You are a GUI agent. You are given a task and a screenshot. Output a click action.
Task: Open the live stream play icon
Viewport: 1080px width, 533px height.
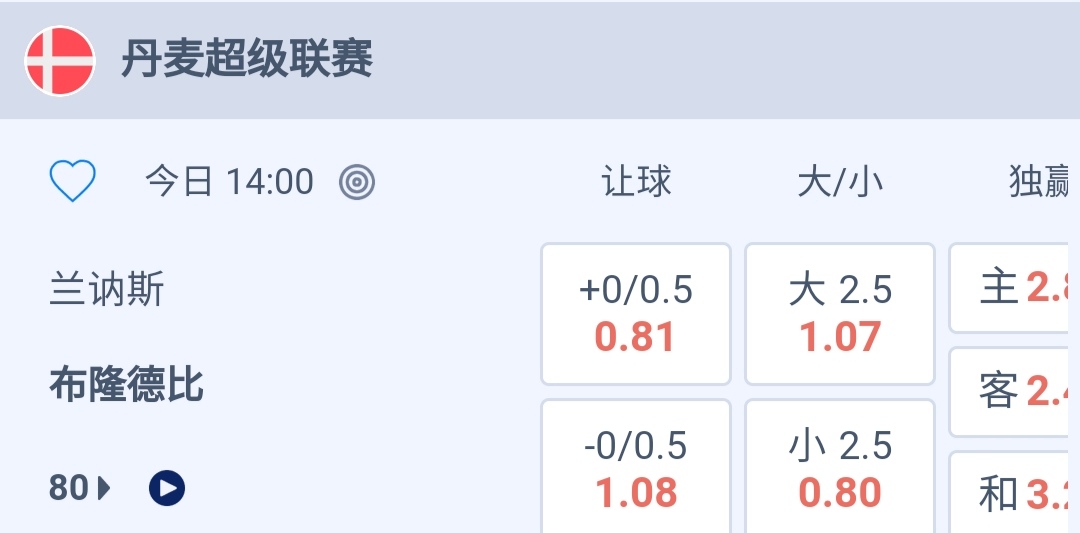pyautogui.click(x=167, y=488)
